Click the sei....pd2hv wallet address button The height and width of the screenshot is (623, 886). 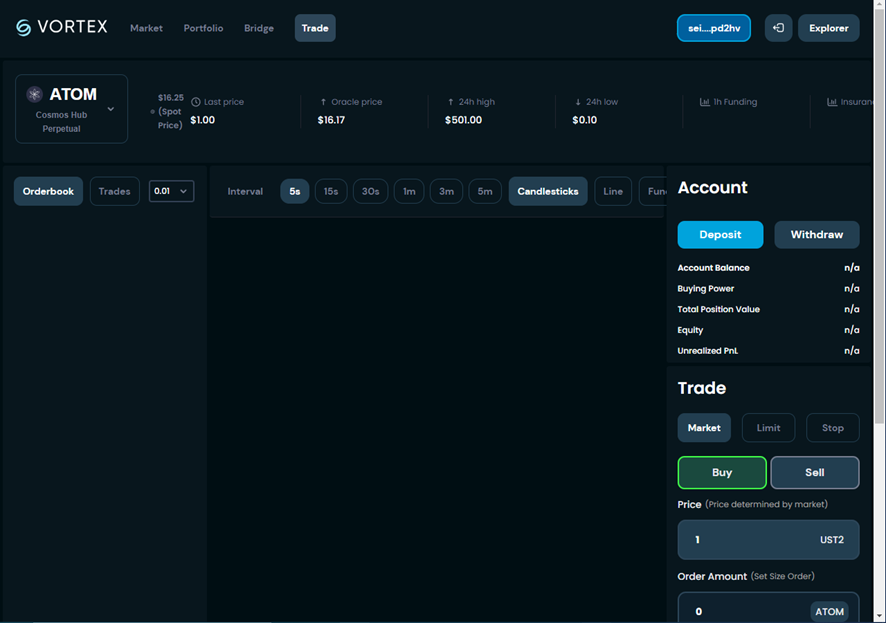coord(714,28)
